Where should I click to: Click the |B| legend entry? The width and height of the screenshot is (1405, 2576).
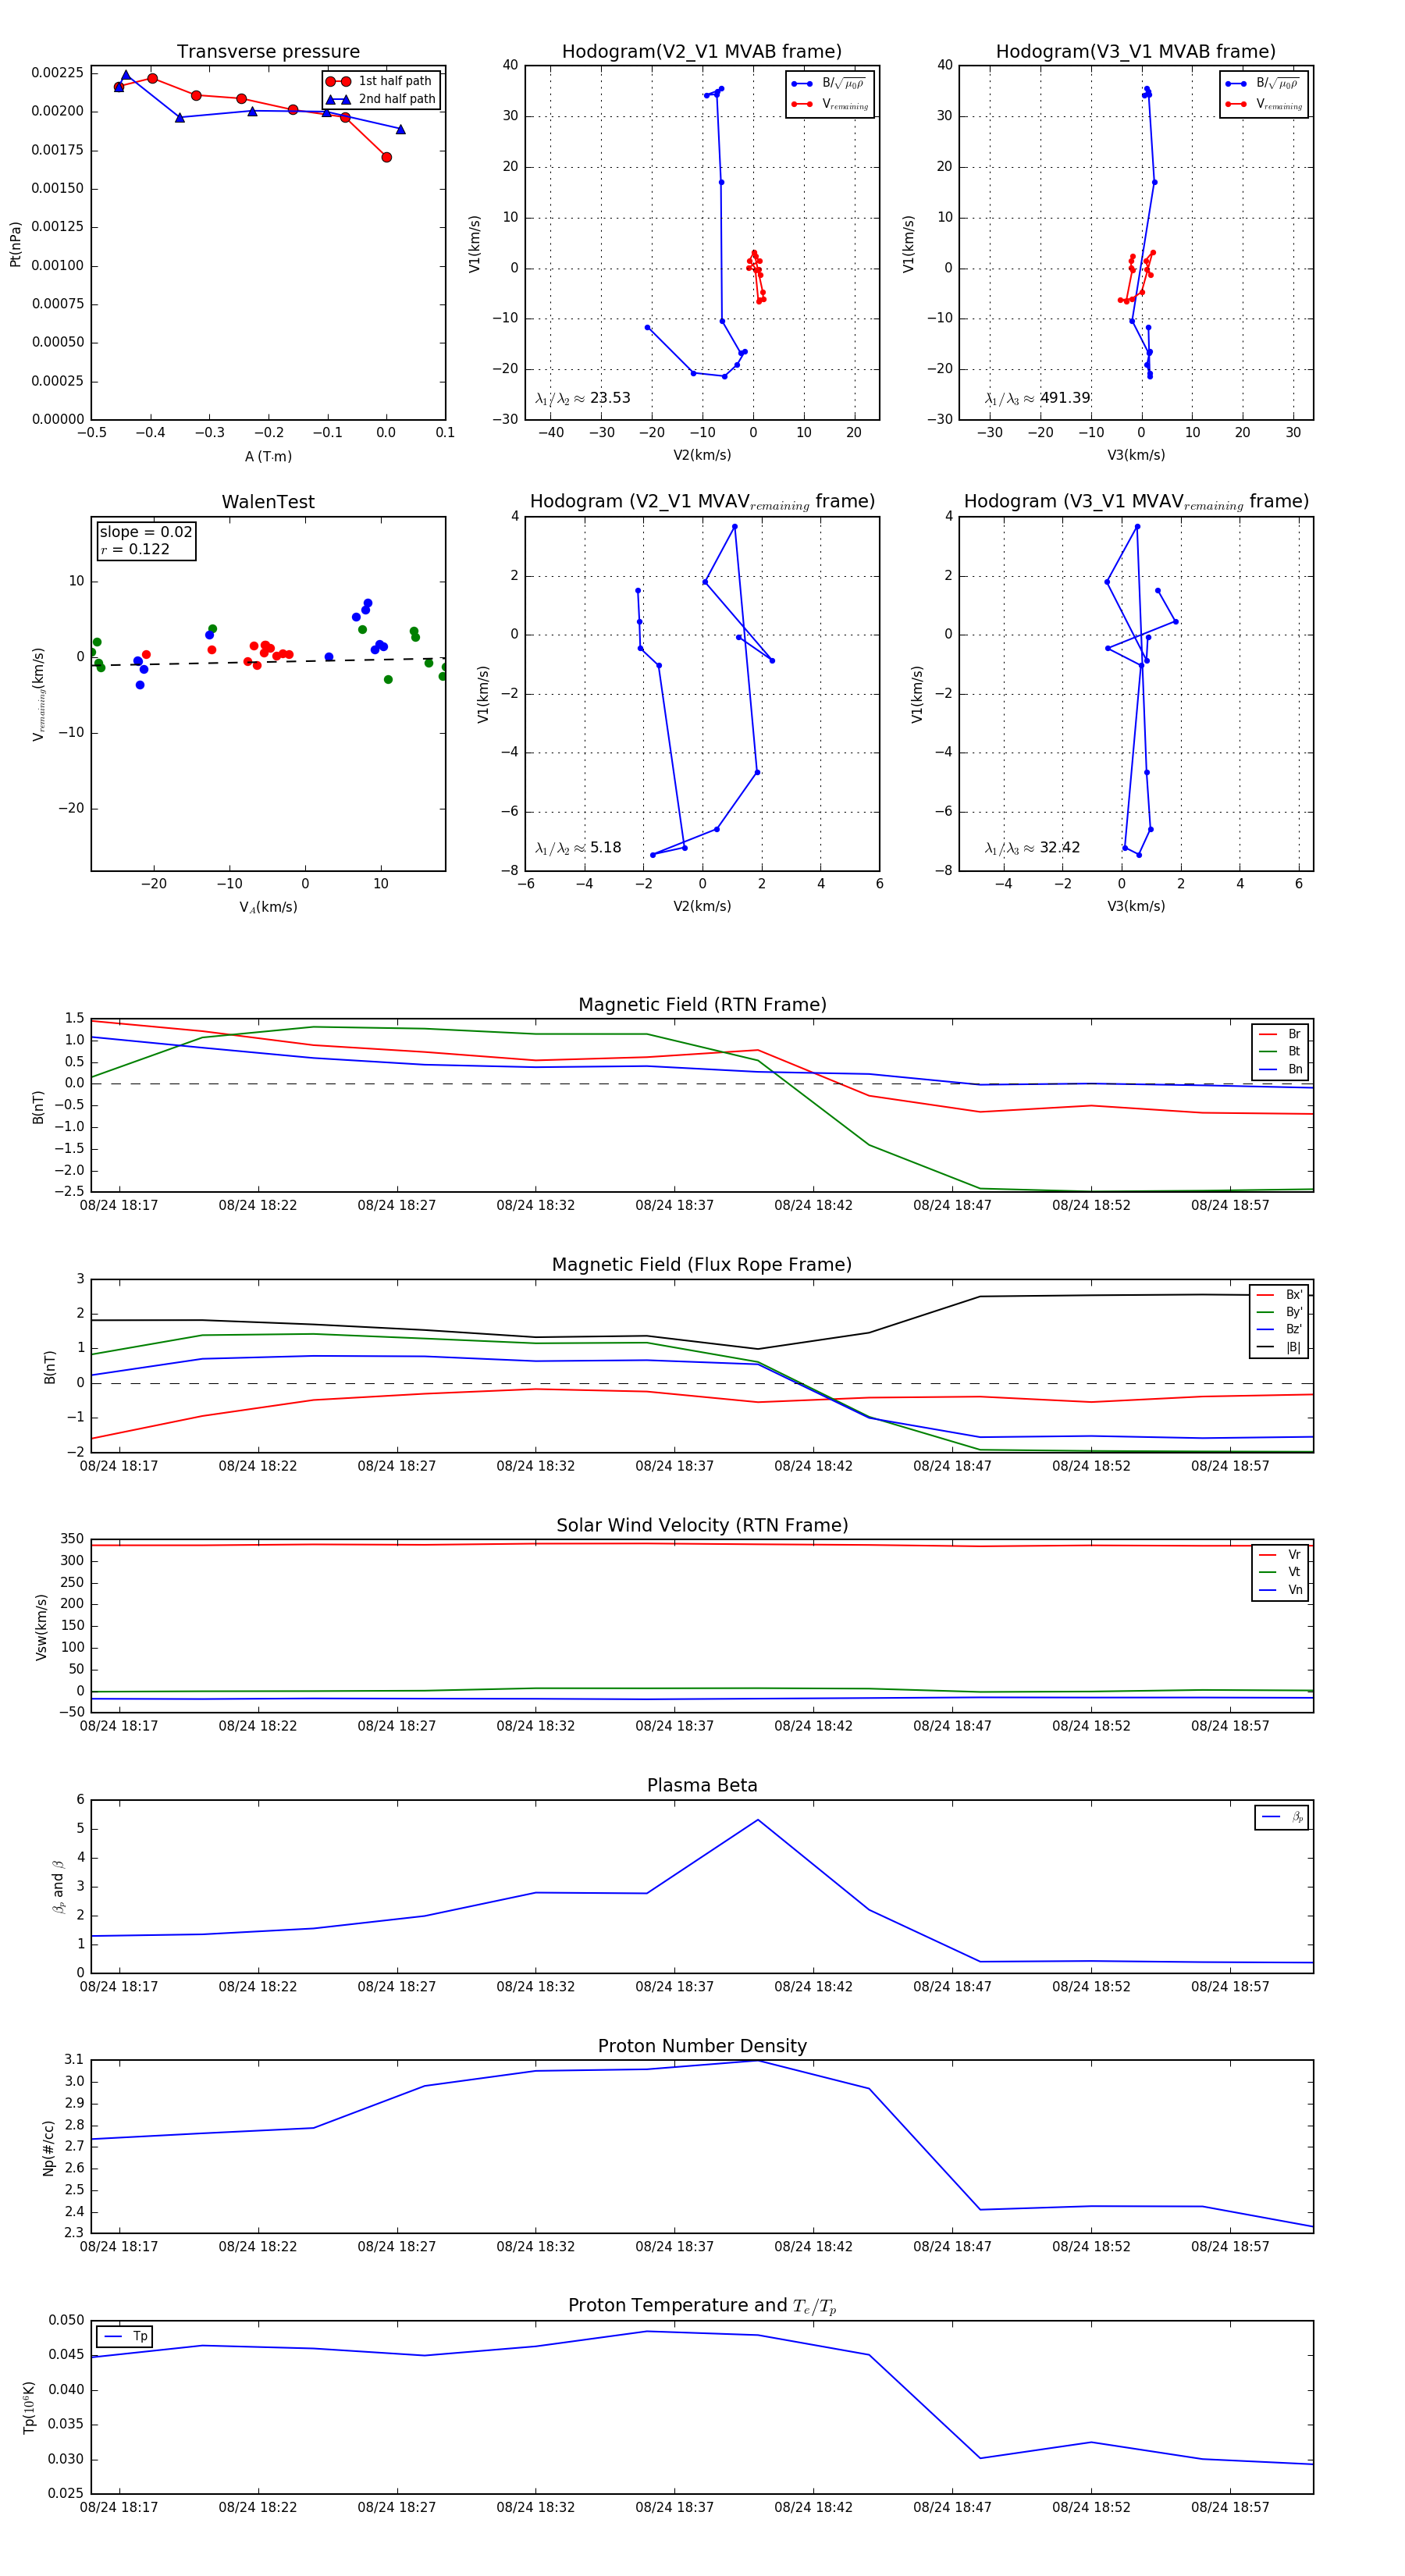click(1279, 1347)
